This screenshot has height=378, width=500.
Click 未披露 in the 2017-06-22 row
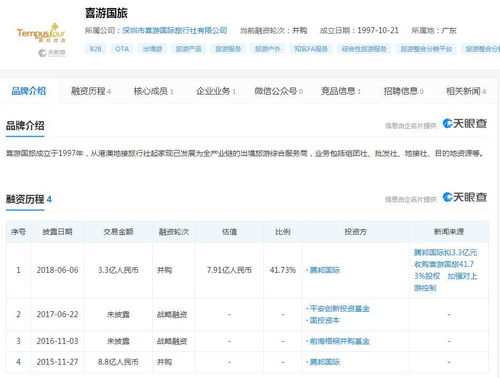tap(118, 314)
